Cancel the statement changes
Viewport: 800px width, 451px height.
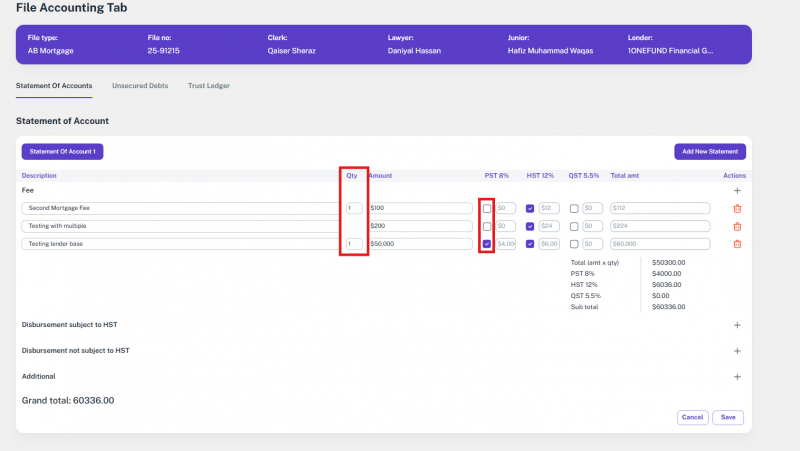click(x=692, y=417)
